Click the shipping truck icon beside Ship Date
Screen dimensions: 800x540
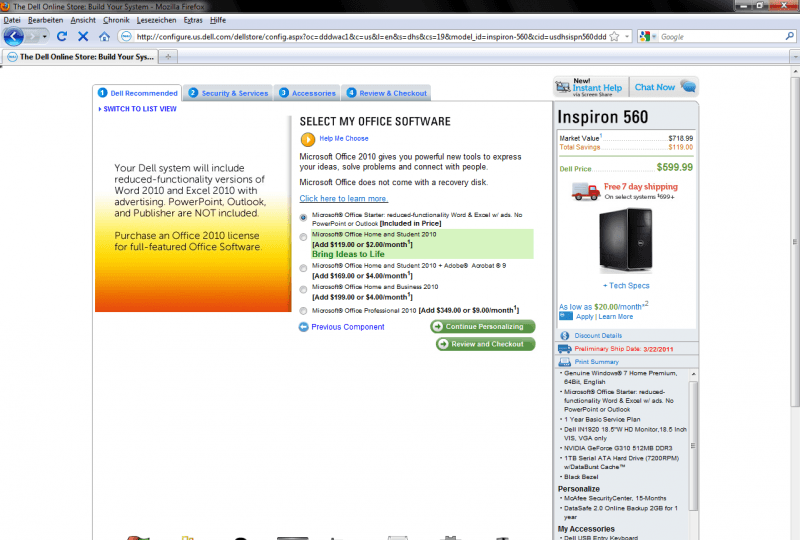[564, 349]
